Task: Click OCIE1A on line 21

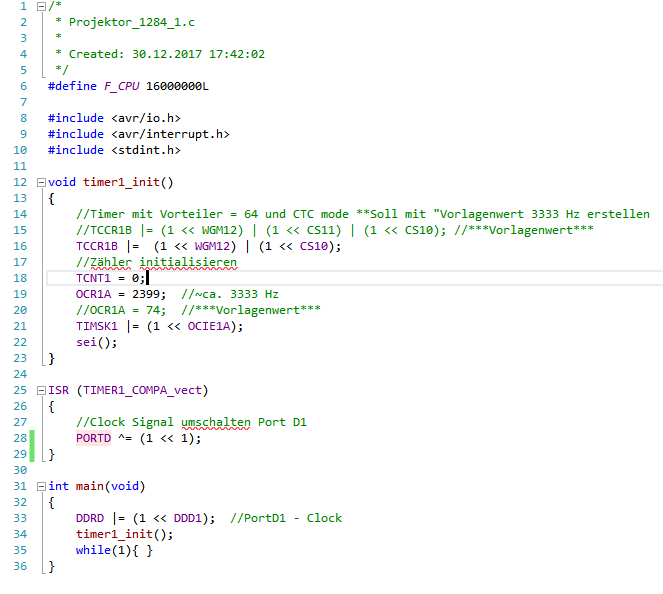Action: point(209,327)
